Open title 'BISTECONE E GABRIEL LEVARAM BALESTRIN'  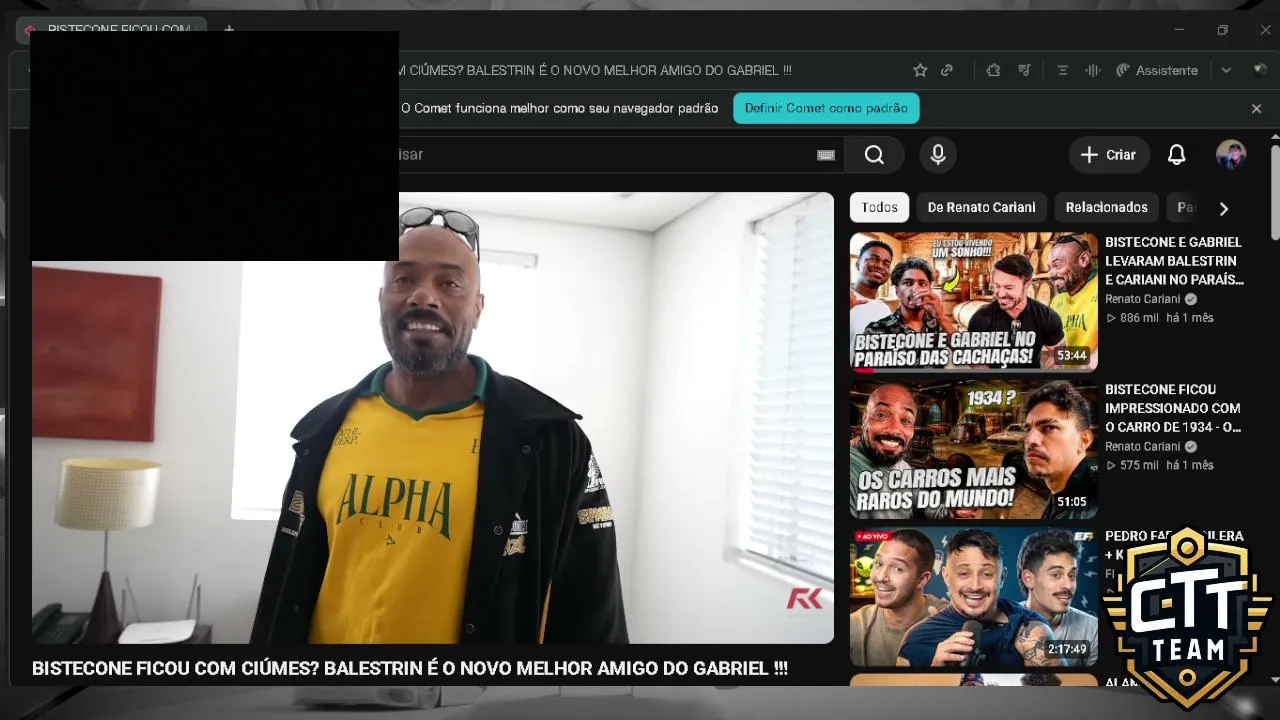pyautogui.click(x=1174, y=260)
